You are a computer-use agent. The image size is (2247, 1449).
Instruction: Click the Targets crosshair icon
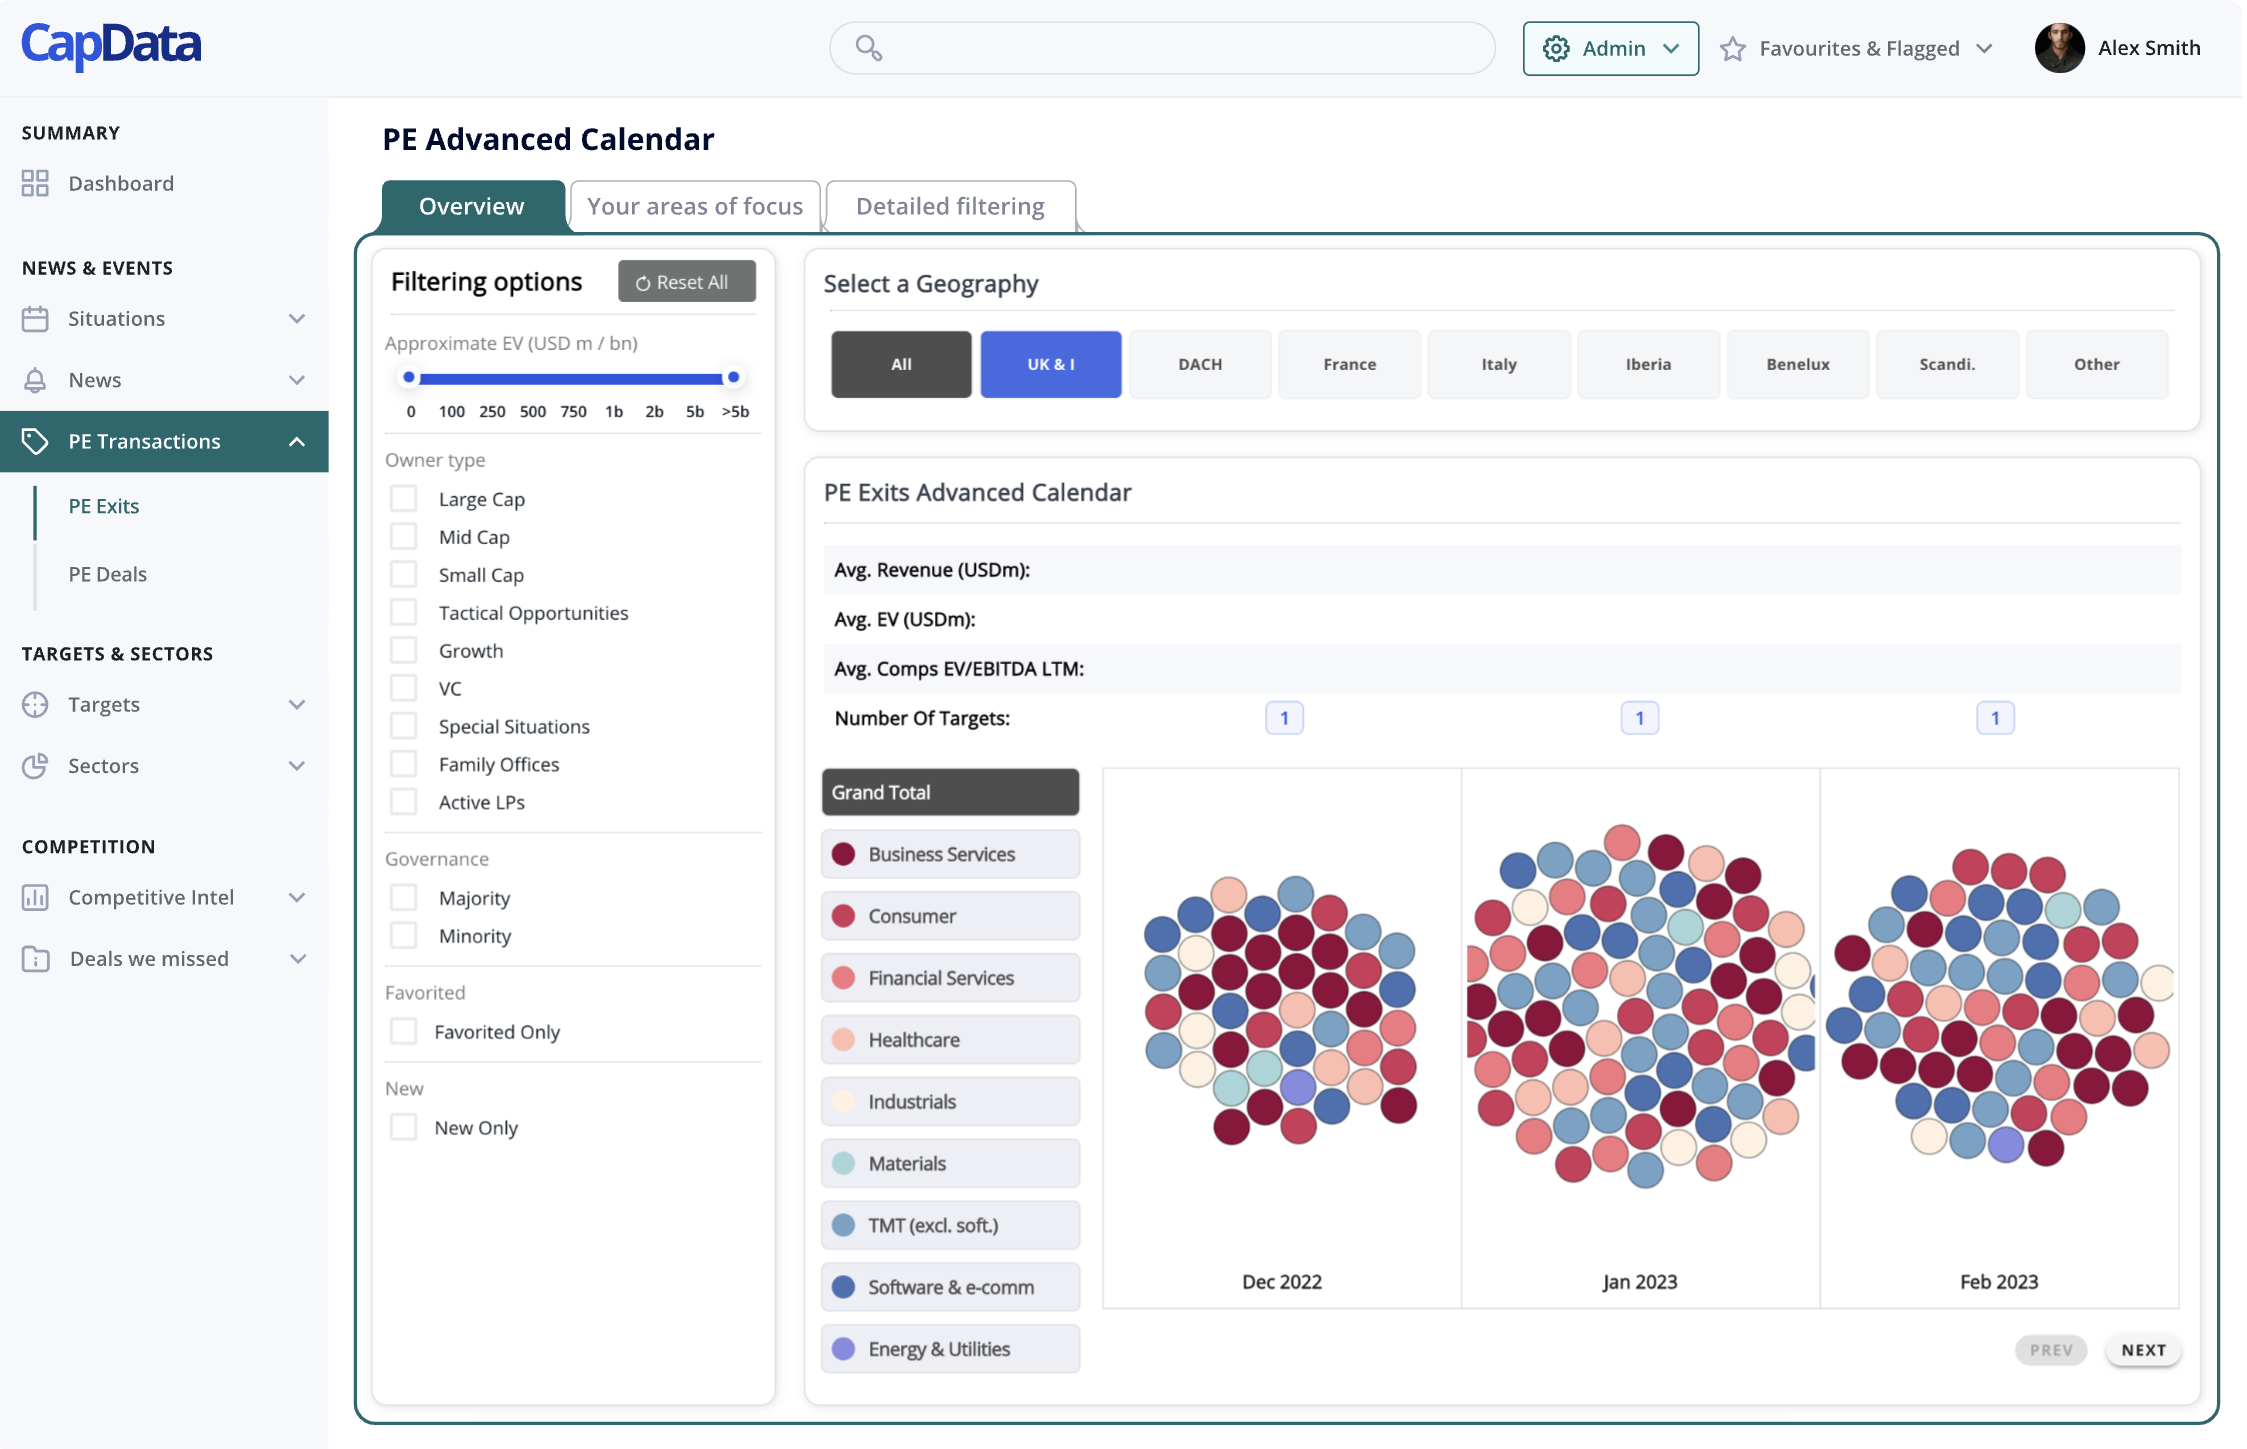click(35, 705)
